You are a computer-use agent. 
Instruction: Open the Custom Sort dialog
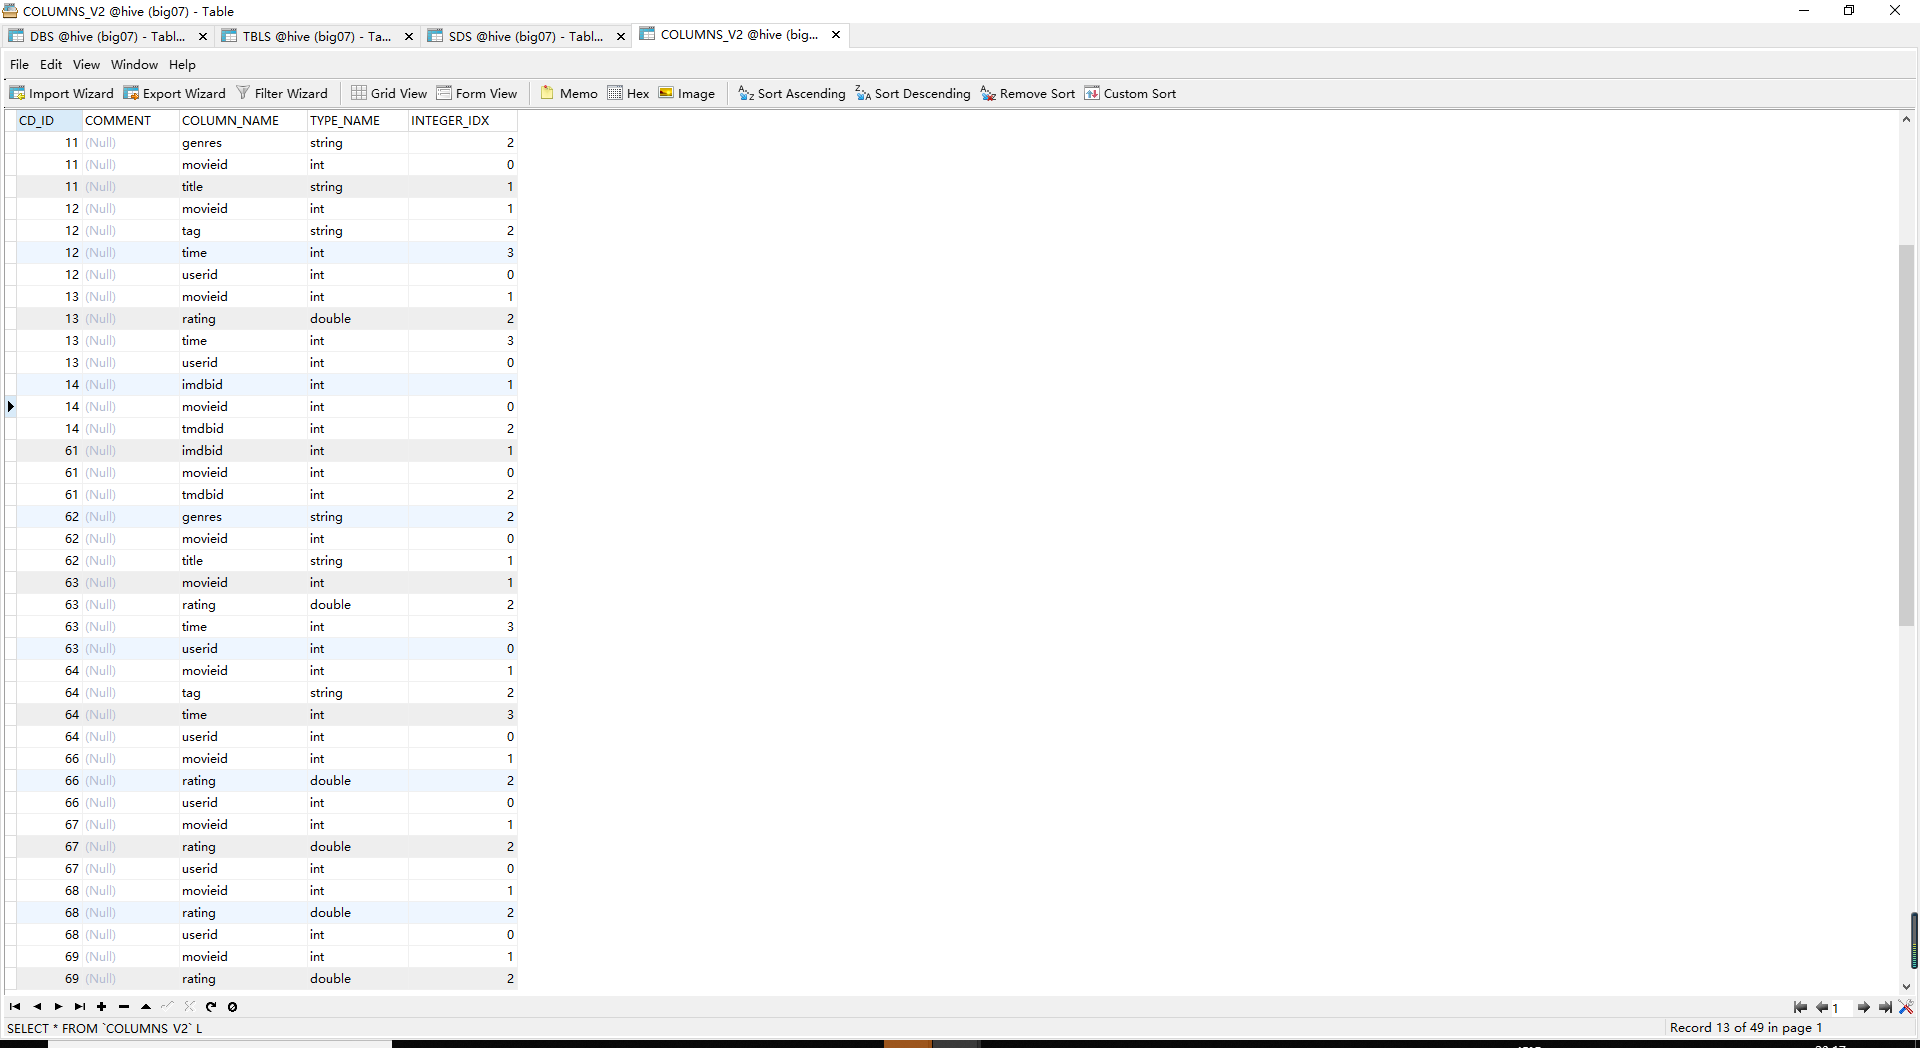1130,93
